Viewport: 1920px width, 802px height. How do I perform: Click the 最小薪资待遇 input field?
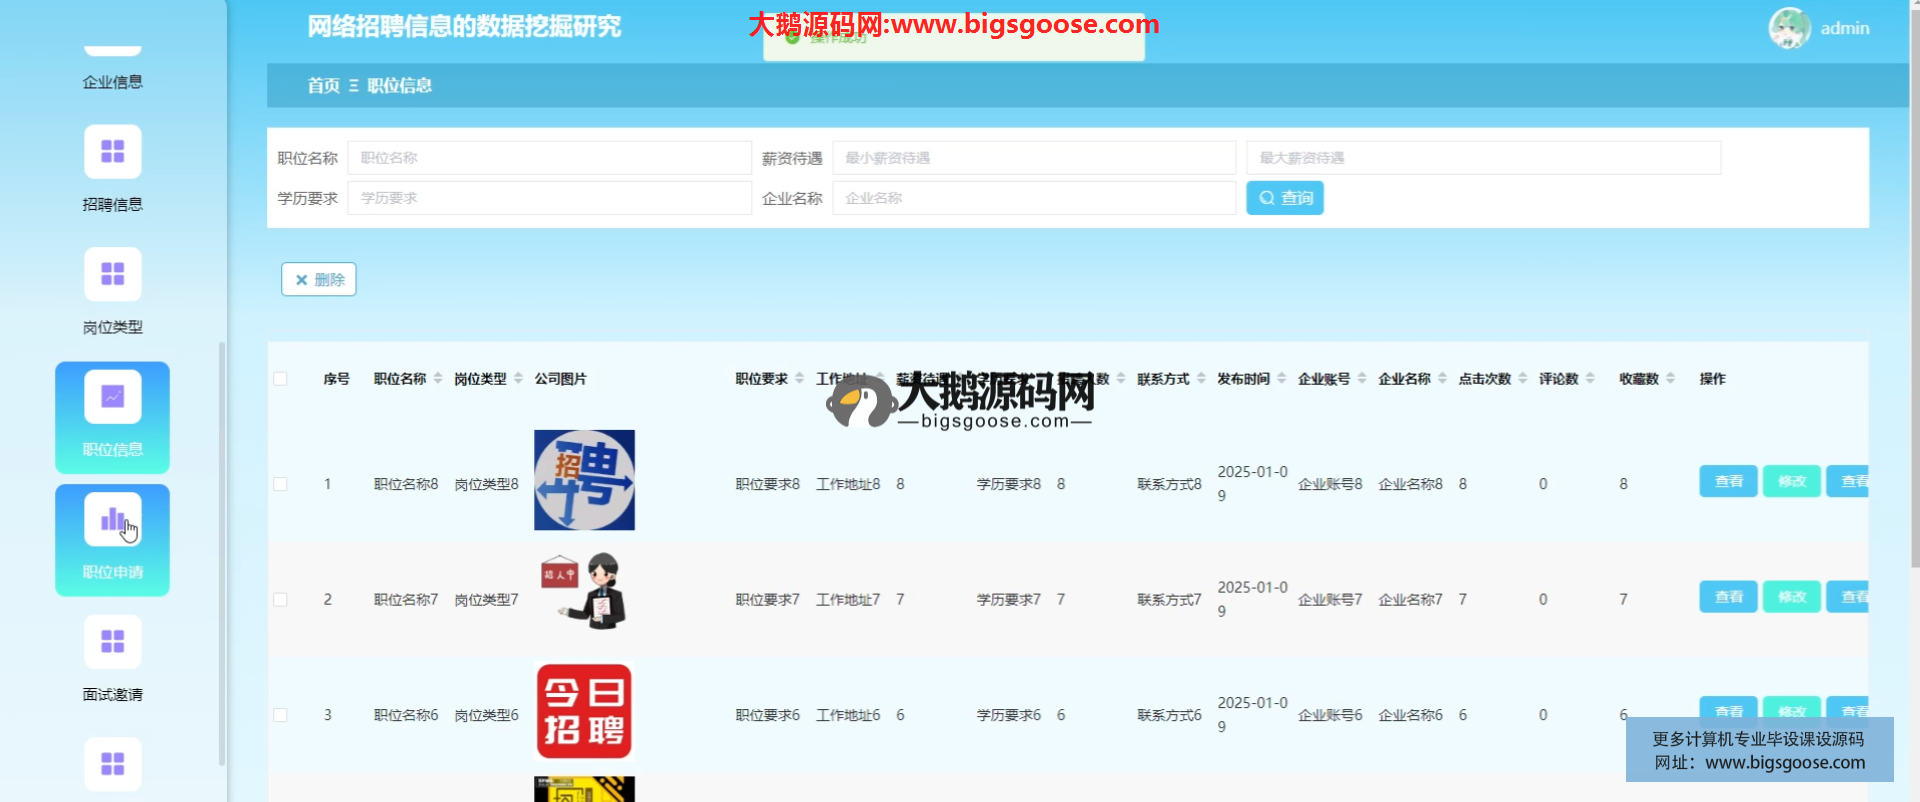pos(1034,158)
